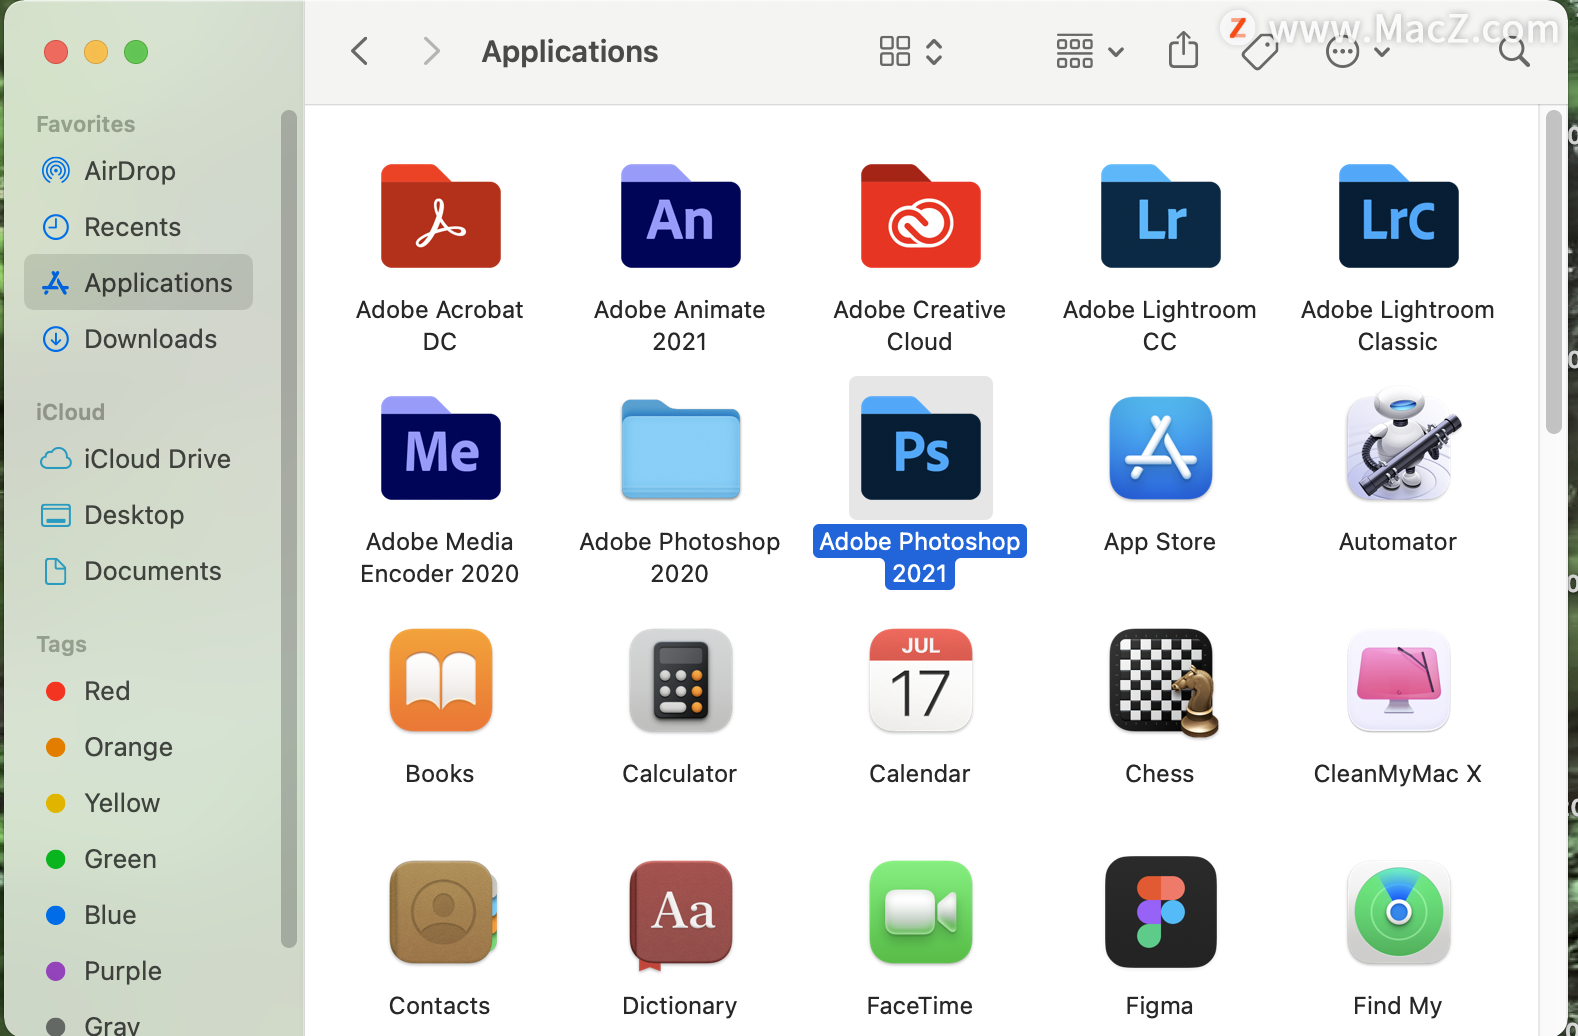
Task: Click the Automator name label
Action: point(1398,542)
